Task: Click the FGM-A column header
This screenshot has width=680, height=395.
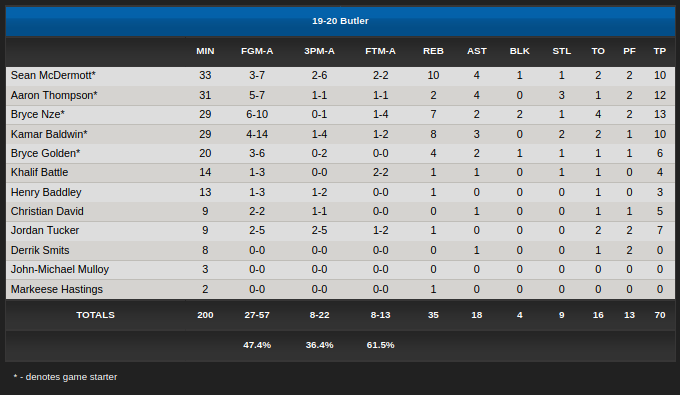Action: [257, 51]
